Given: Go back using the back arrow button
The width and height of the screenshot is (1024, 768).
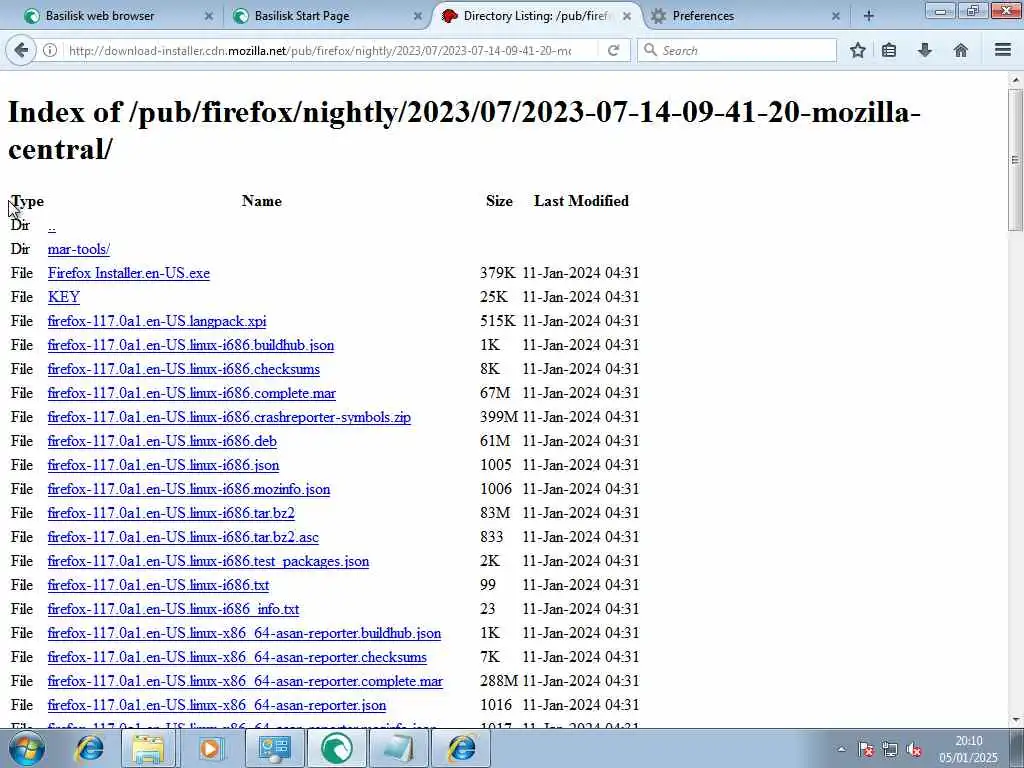Looking at the screenshot, I should (x=21, y=50).
